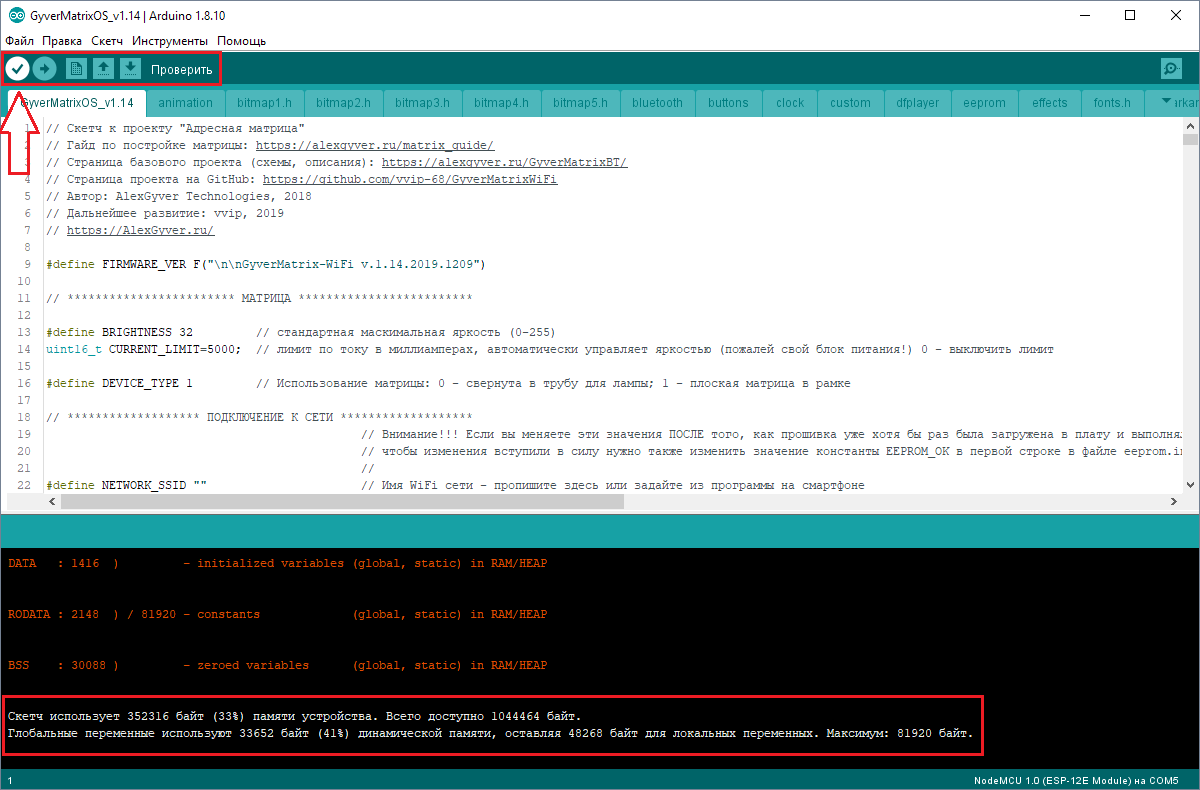The width and height of the screenshot is (1200, 790).
Task: Click the editor scroll down arrow
Action: 1190,485
